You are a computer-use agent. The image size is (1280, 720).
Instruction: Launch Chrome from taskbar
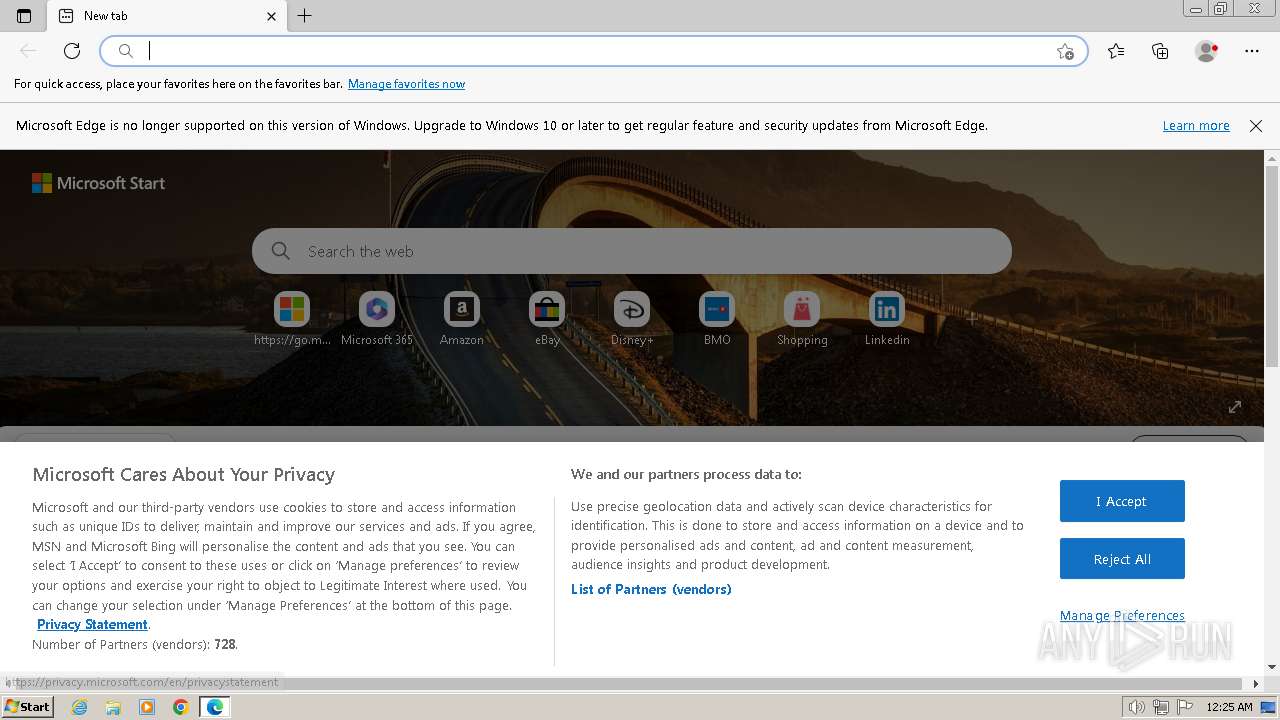click(180, 707)
